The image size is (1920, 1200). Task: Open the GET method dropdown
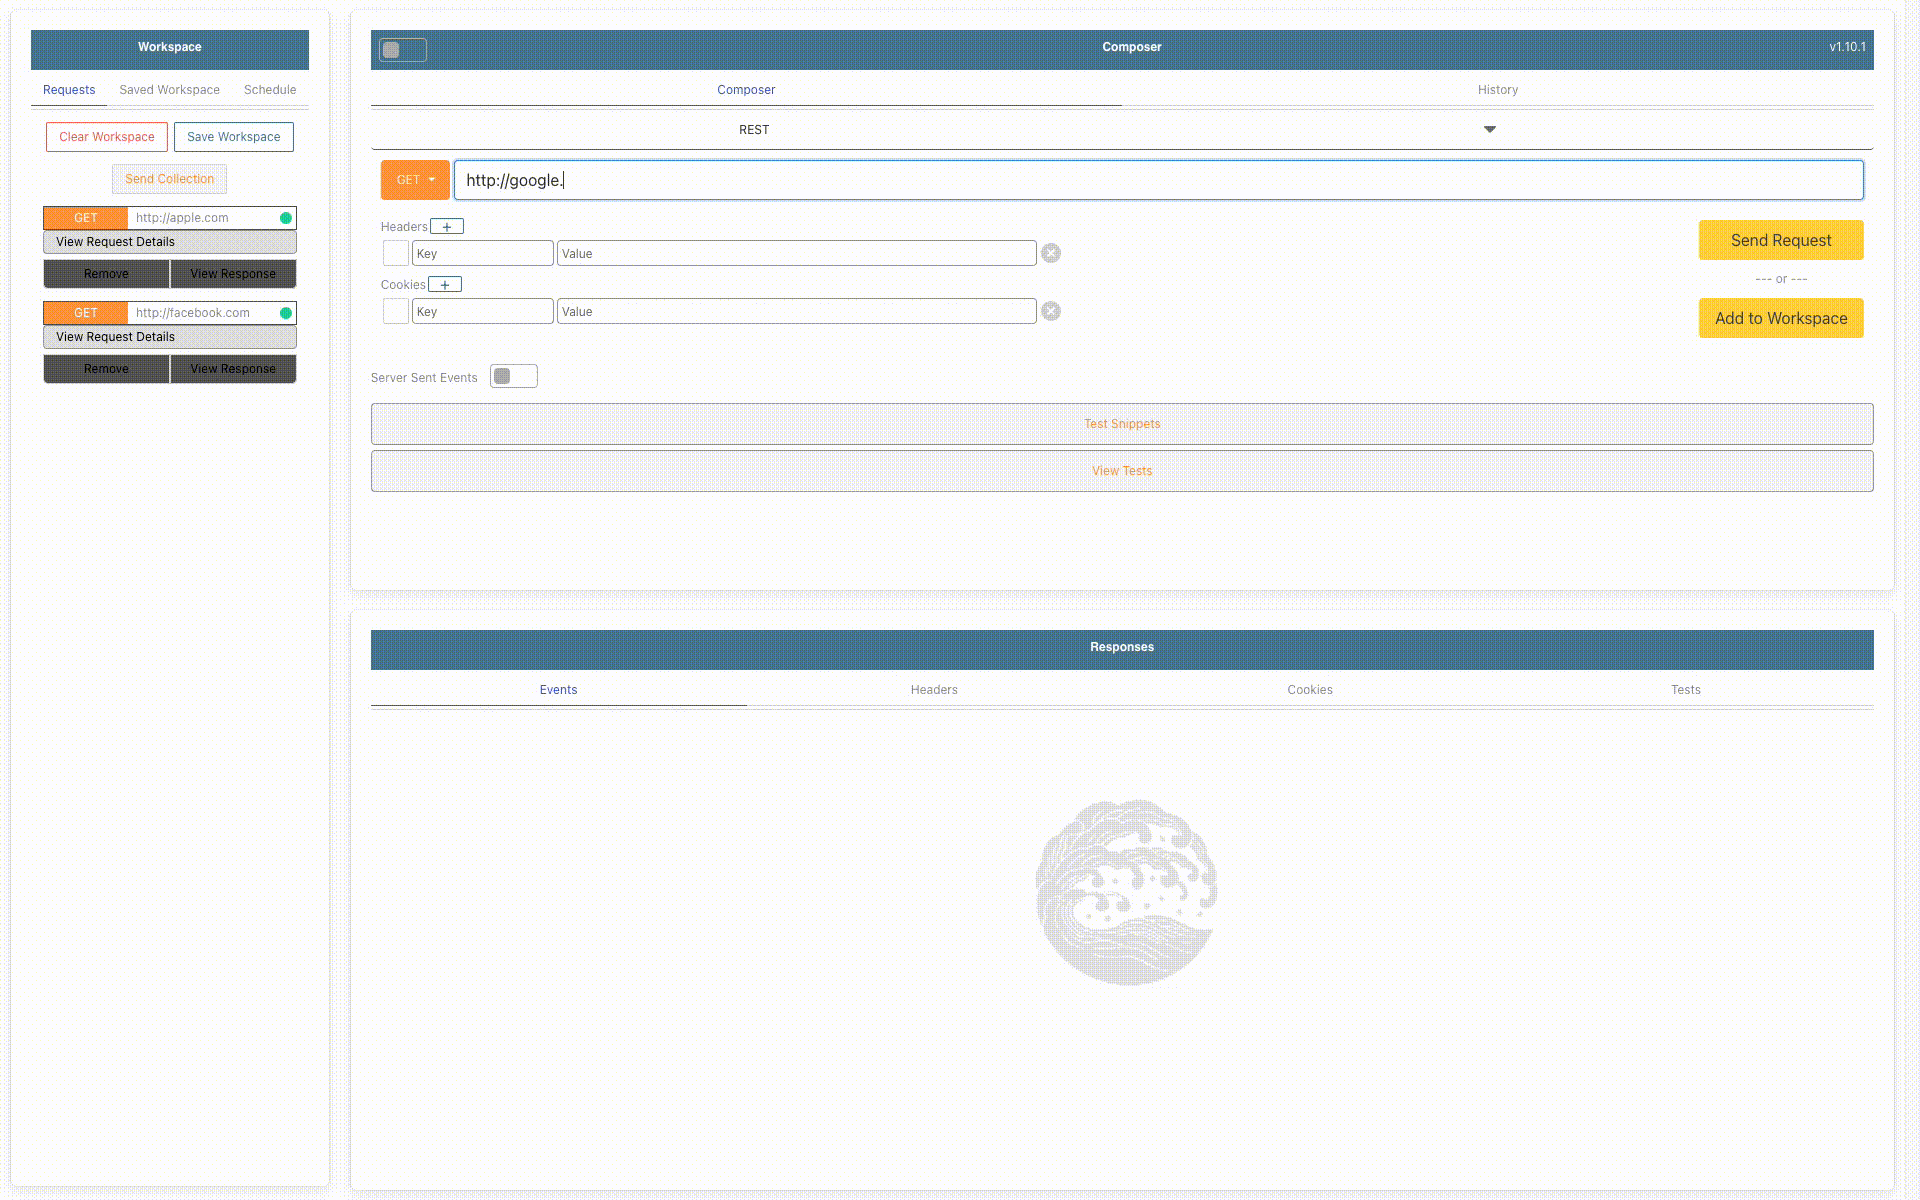[x=415, y=180]
